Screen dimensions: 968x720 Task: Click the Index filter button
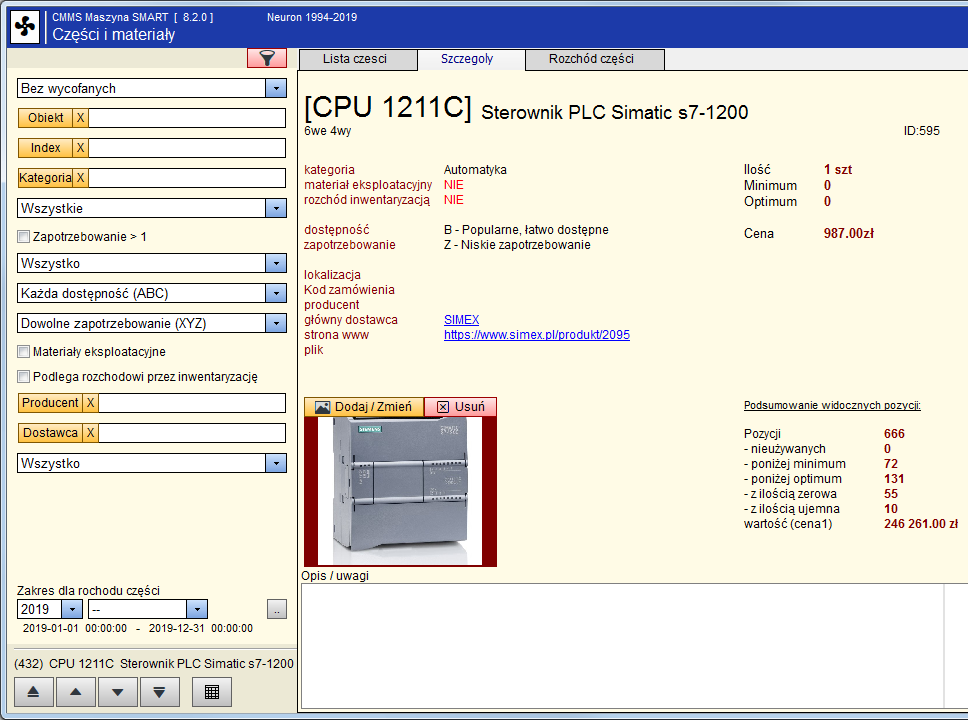pos(45,148)
